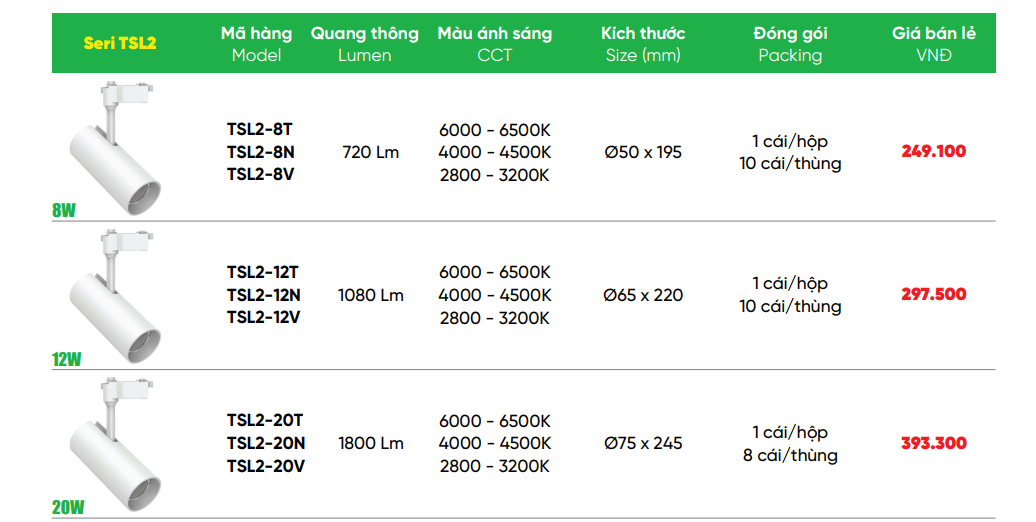Click the green 20W wattage label
Image resolution: width=1036 pixels, height=522 pixels.
tap(68, 507)
